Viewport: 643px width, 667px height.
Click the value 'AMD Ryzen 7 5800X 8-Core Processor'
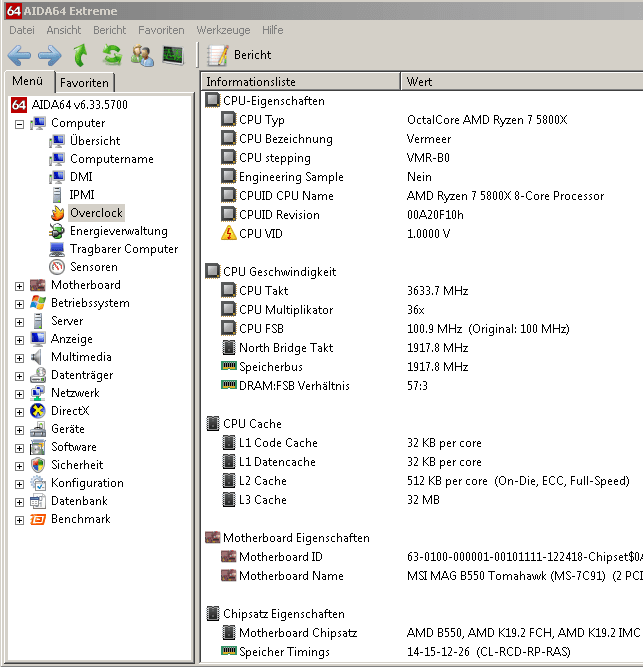505,196
